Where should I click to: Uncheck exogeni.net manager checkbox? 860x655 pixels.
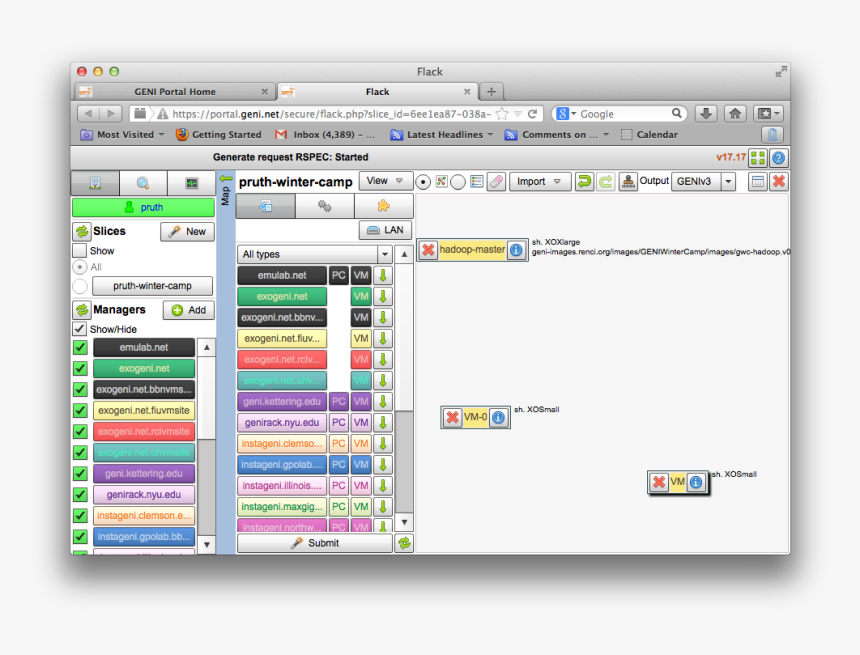tap(80, 368)
